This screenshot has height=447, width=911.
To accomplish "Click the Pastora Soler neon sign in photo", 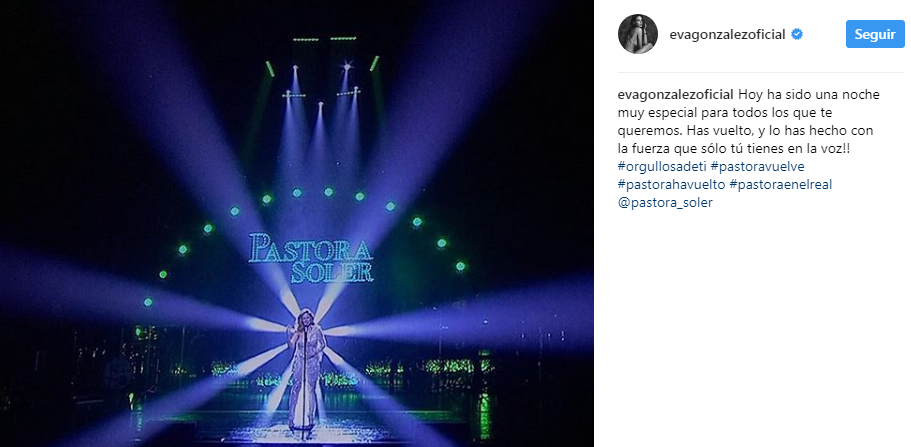I will coord(311,257).
